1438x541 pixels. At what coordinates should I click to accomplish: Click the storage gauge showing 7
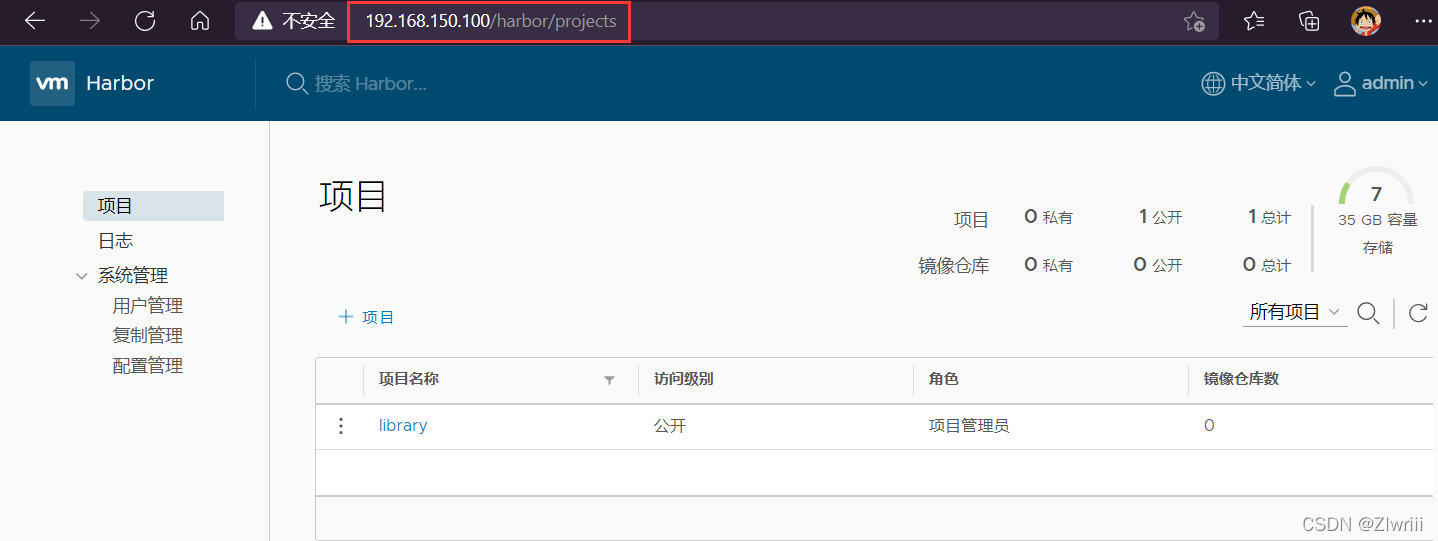(1377, 188)
